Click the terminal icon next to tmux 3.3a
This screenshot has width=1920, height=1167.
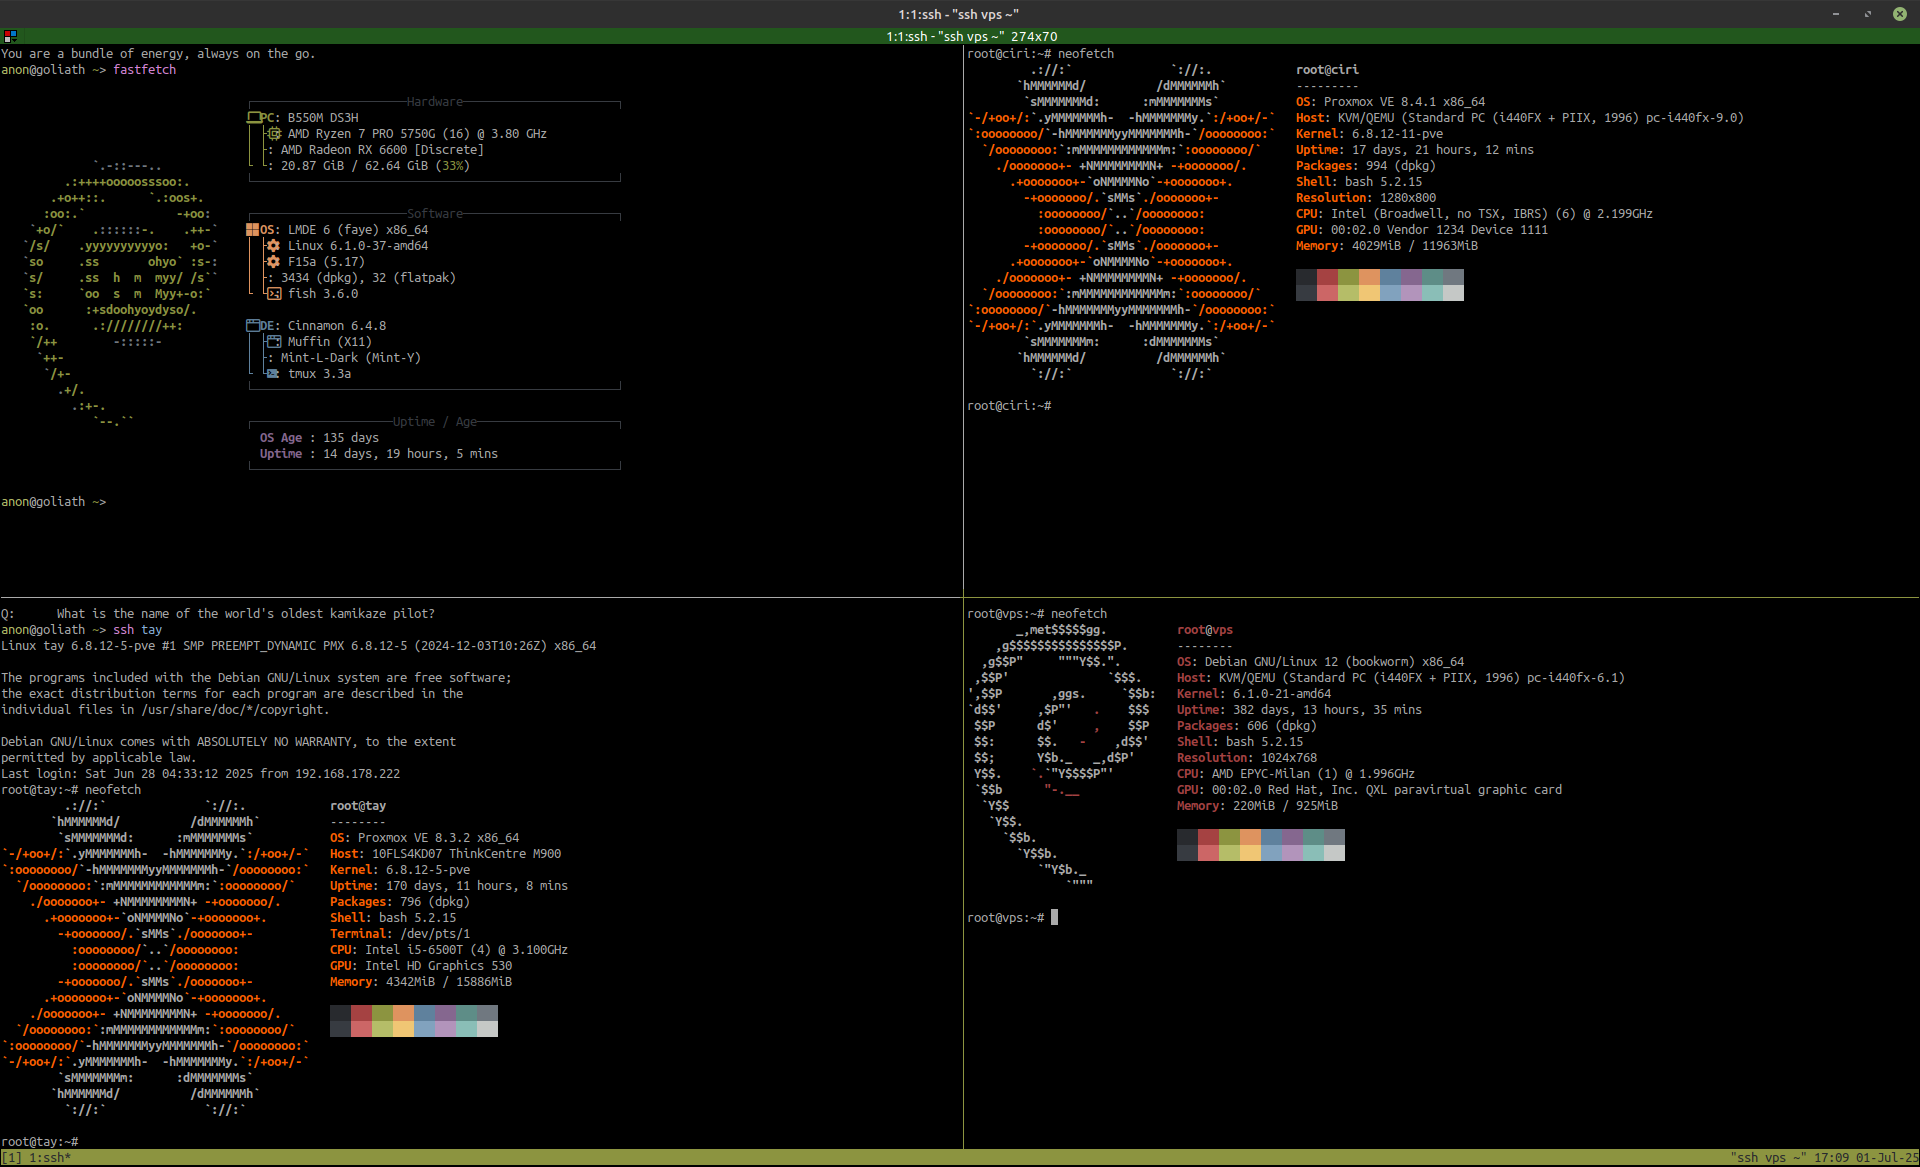coord(273,374)
